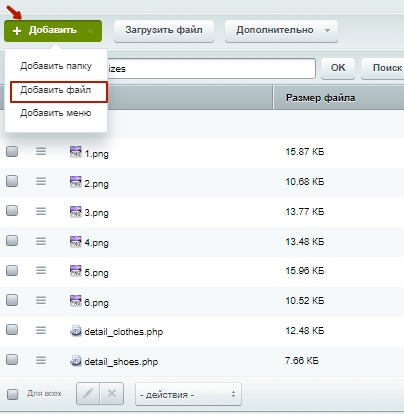Tick the checkbox next to 2.png

coord(12,181)
